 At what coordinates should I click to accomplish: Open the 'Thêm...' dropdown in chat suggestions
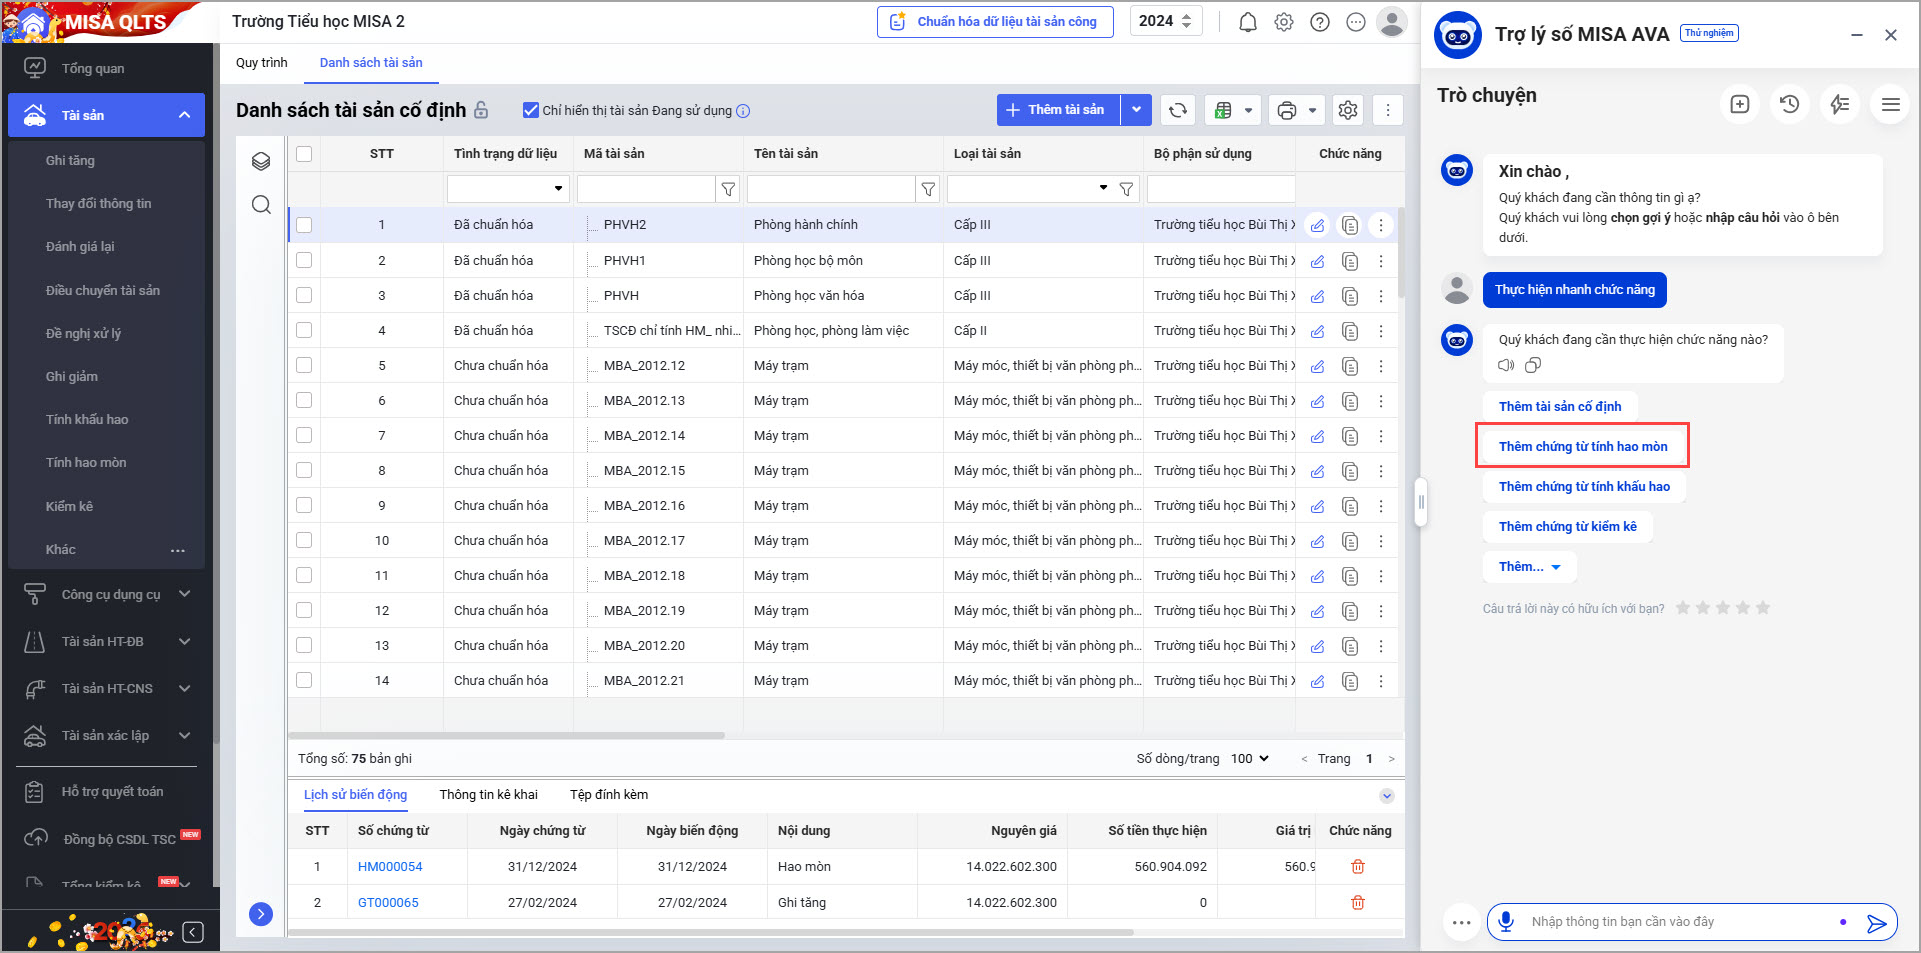tap(1529, 566)
